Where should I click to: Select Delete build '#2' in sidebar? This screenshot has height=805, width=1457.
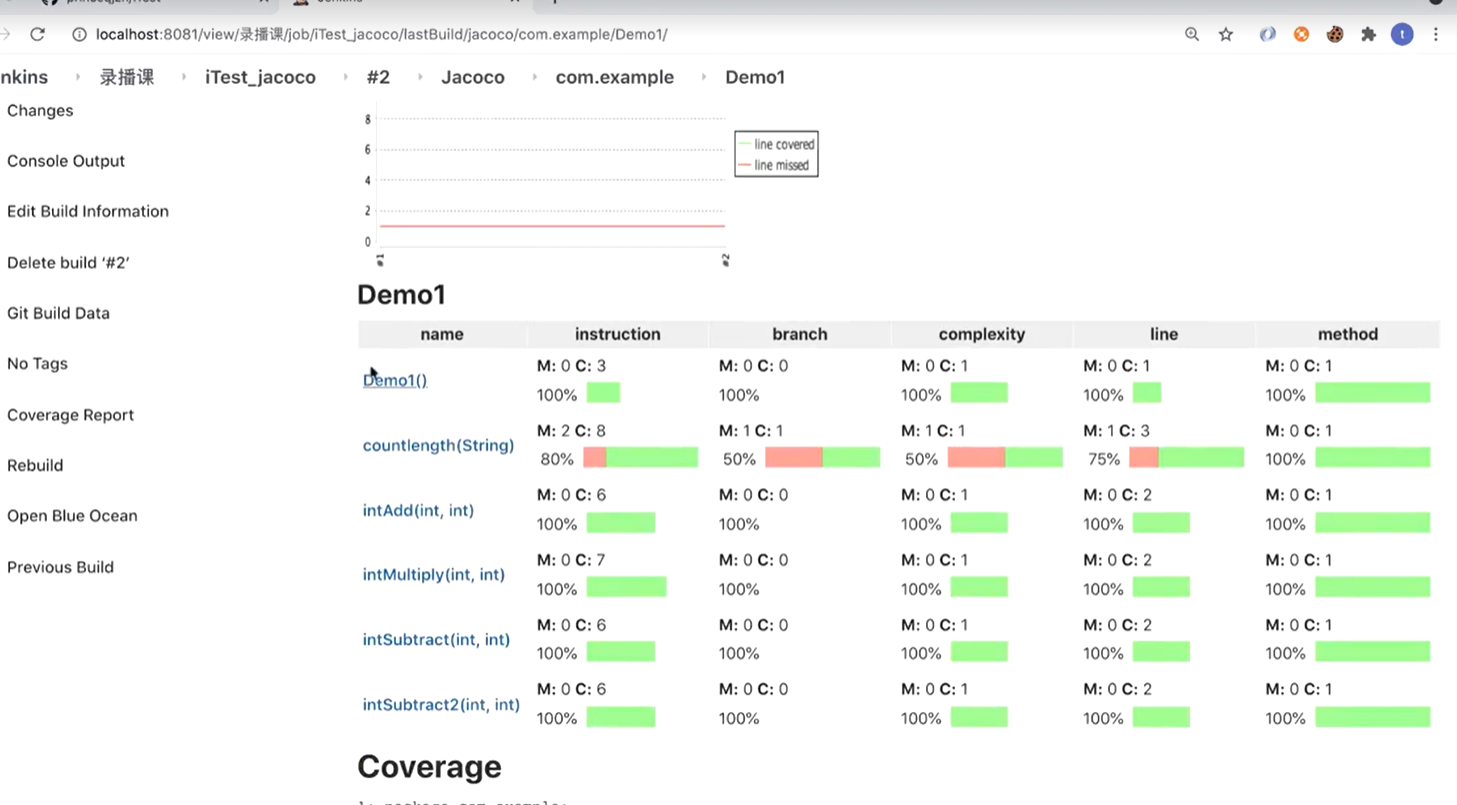pyautogui.click(x=68, y=263)
